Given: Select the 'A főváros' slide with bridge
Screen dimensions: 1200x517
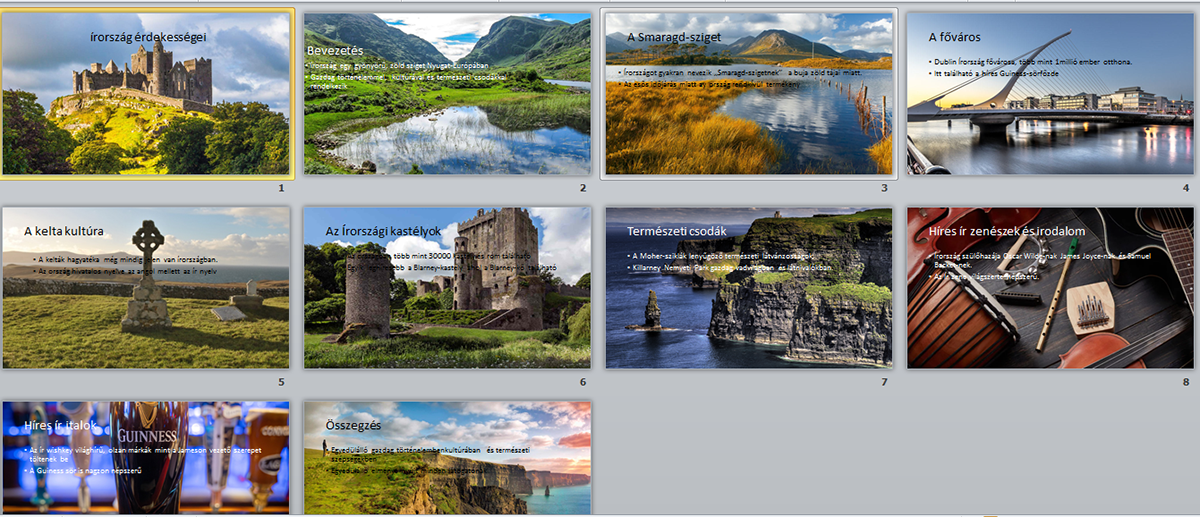Looking at the screenshot, I should pos(1050,94).
